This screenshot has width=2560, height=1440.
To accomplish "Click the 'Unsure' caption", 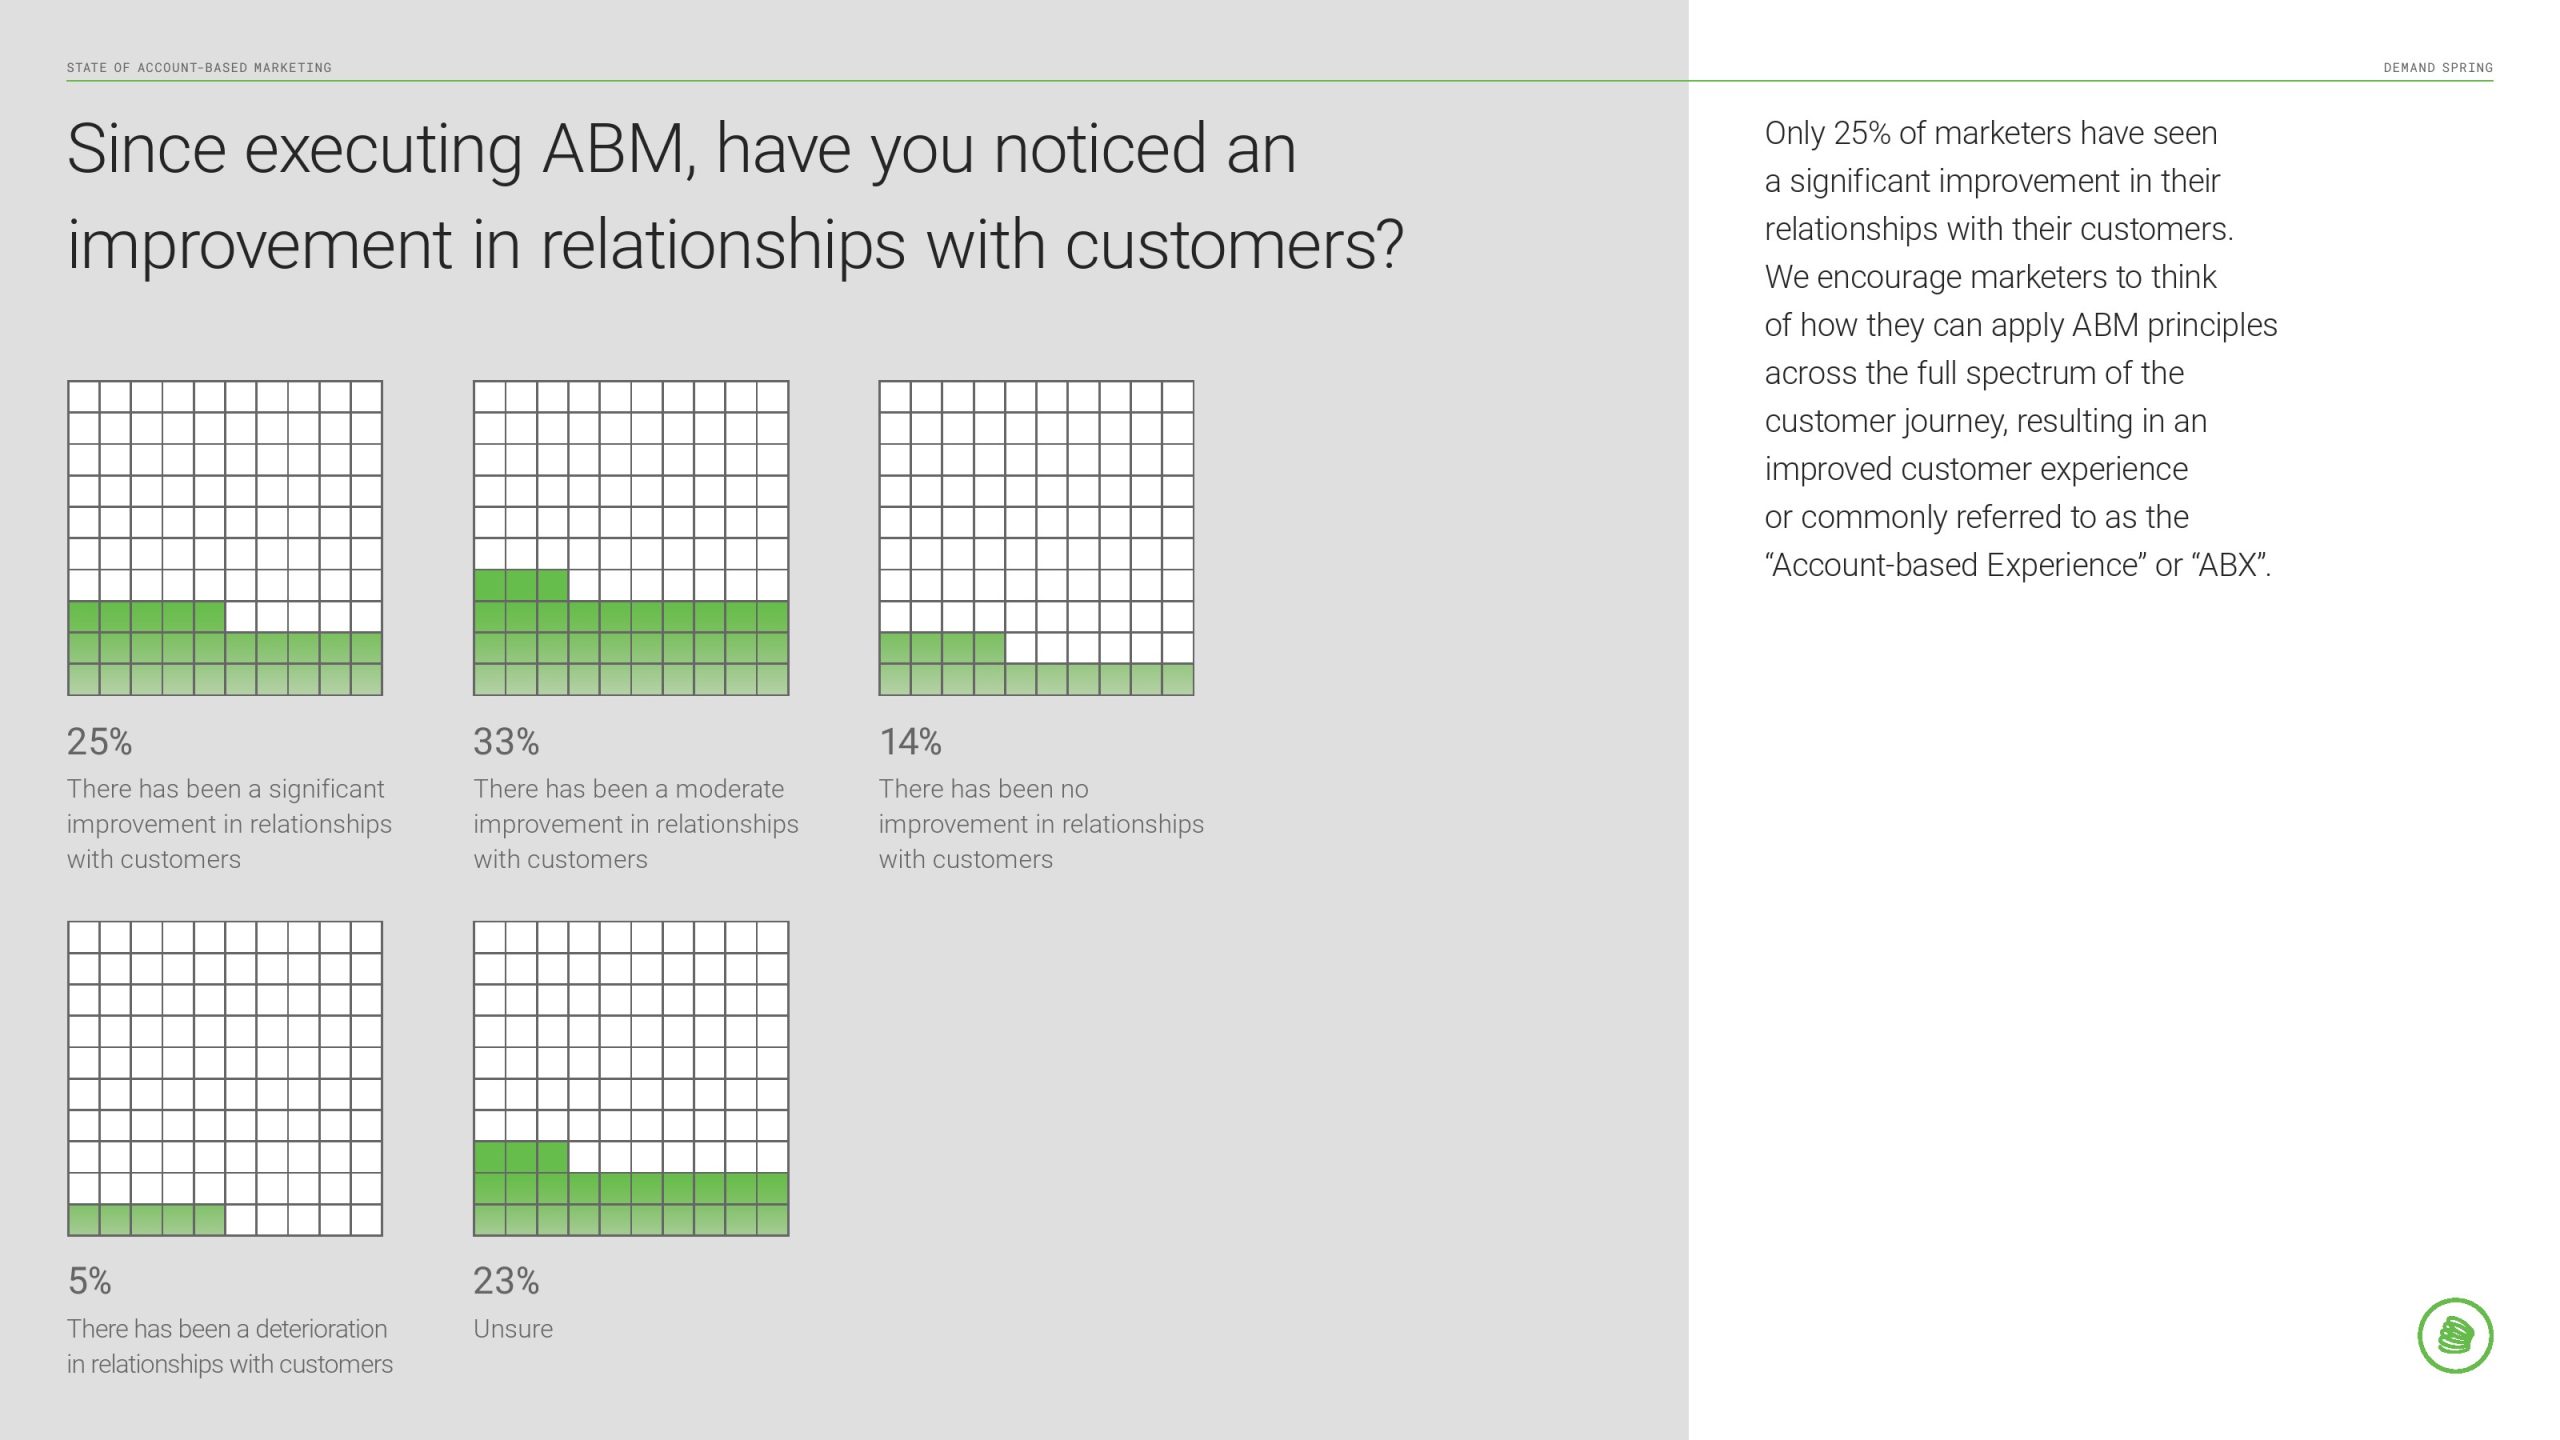I will 513,1329.
